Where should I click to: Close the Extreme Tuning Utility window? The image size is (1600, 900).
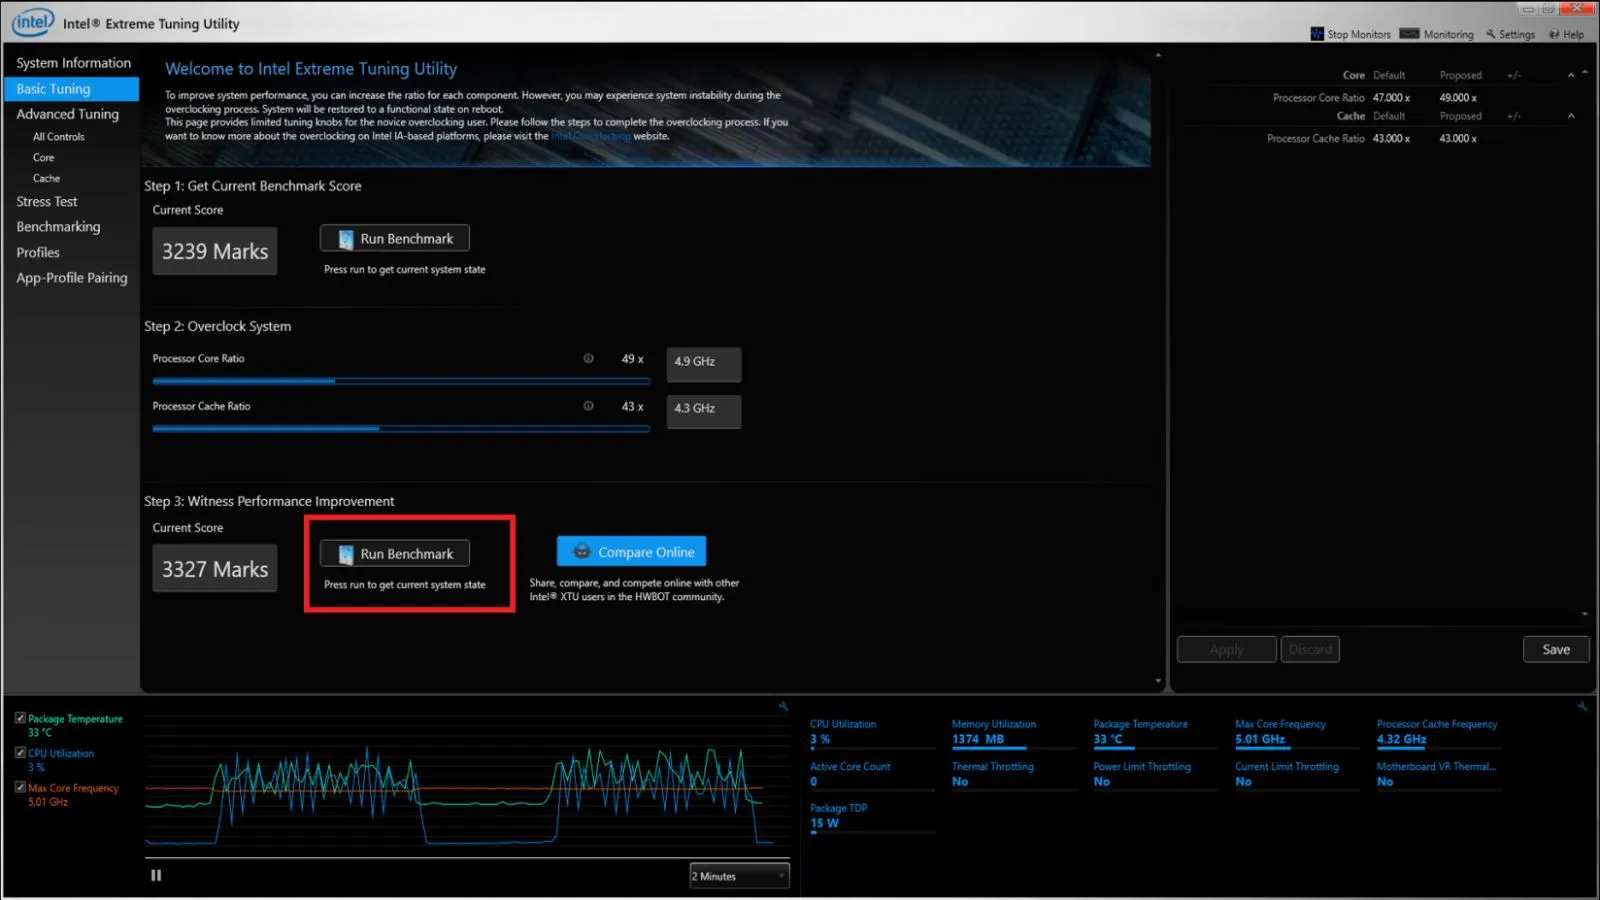1578,8
